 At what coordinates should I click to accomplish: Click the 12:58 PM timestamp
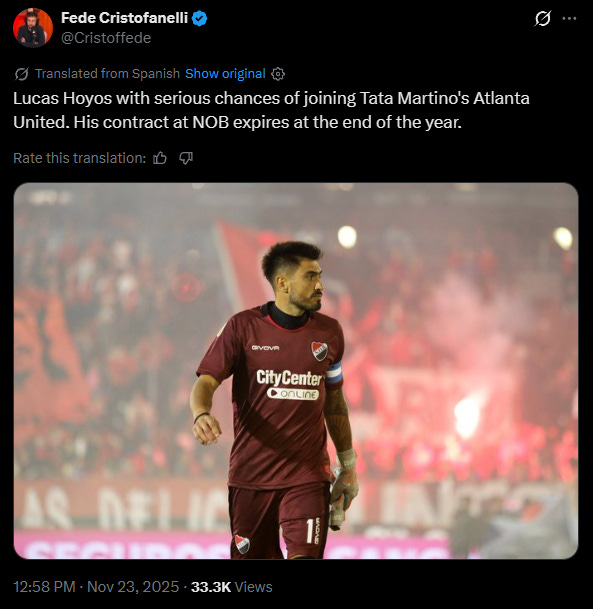[x=44, y=586]
